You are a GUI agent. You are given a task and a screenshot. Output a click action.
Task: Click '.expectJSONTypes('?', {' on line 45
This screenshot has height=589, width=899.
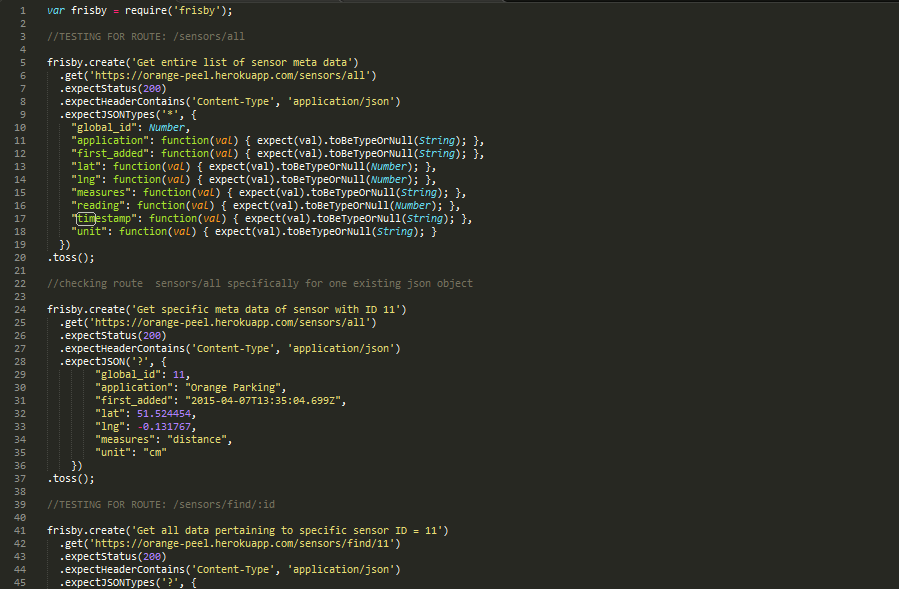(x=128, y=583)
